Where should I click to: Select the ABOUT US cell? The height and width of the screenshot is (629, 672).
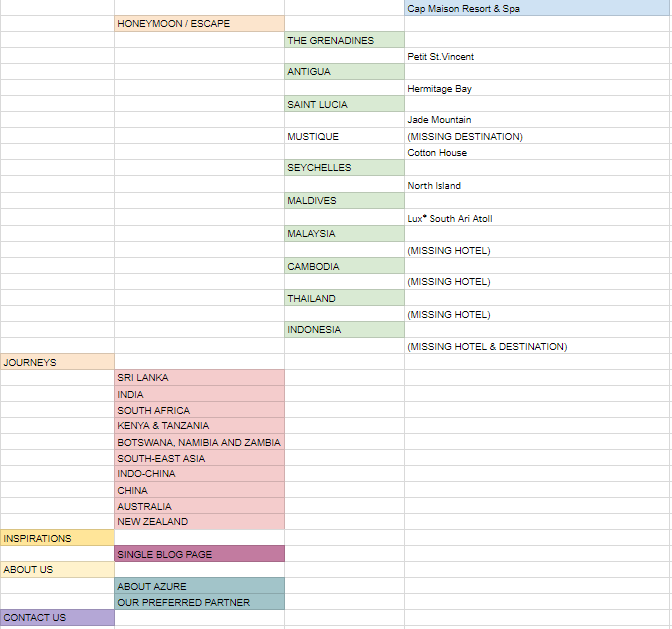[57, 569]
